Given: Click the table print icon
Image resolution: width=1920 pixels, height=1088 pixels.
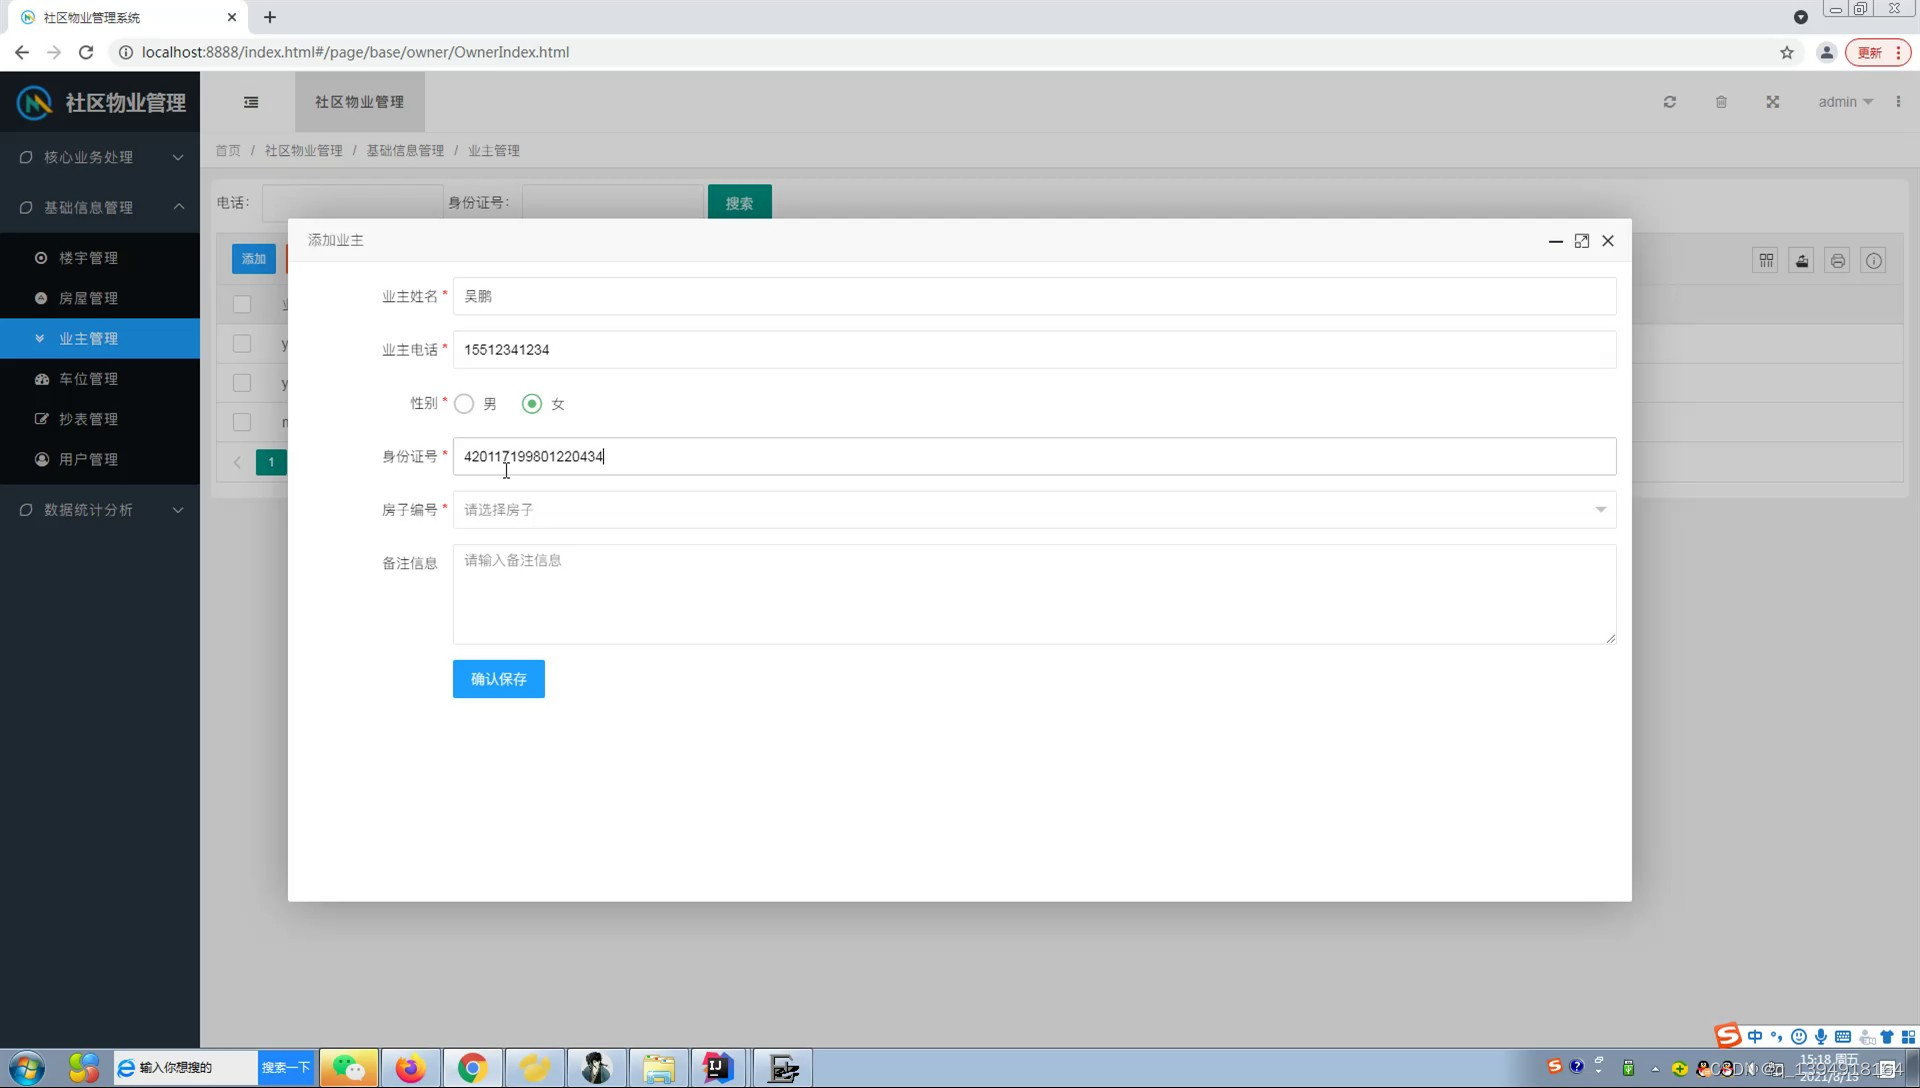Looking at the screenshot, I should click(x=1837, y=261).
